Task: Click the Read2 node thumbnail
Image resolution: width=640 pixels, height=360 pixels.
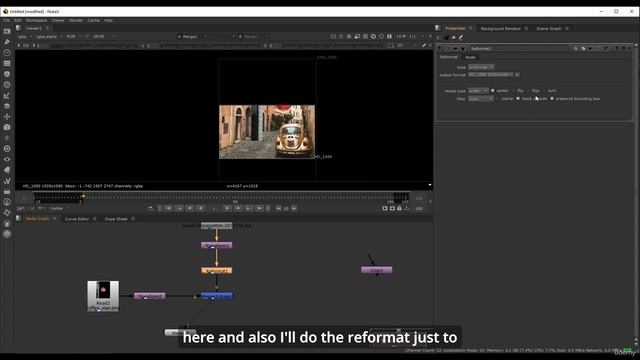Action: [103, 296]
